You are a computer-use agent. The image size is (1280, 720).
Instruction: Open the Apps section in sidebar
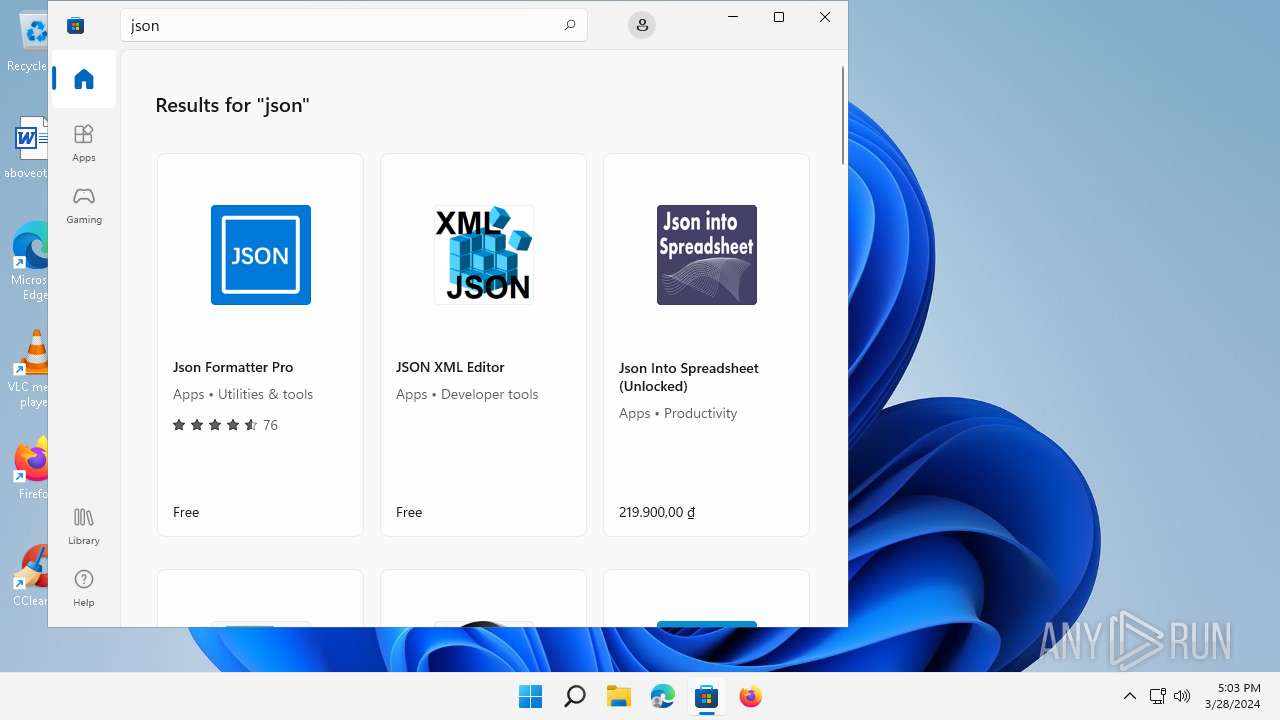(84, 143)
